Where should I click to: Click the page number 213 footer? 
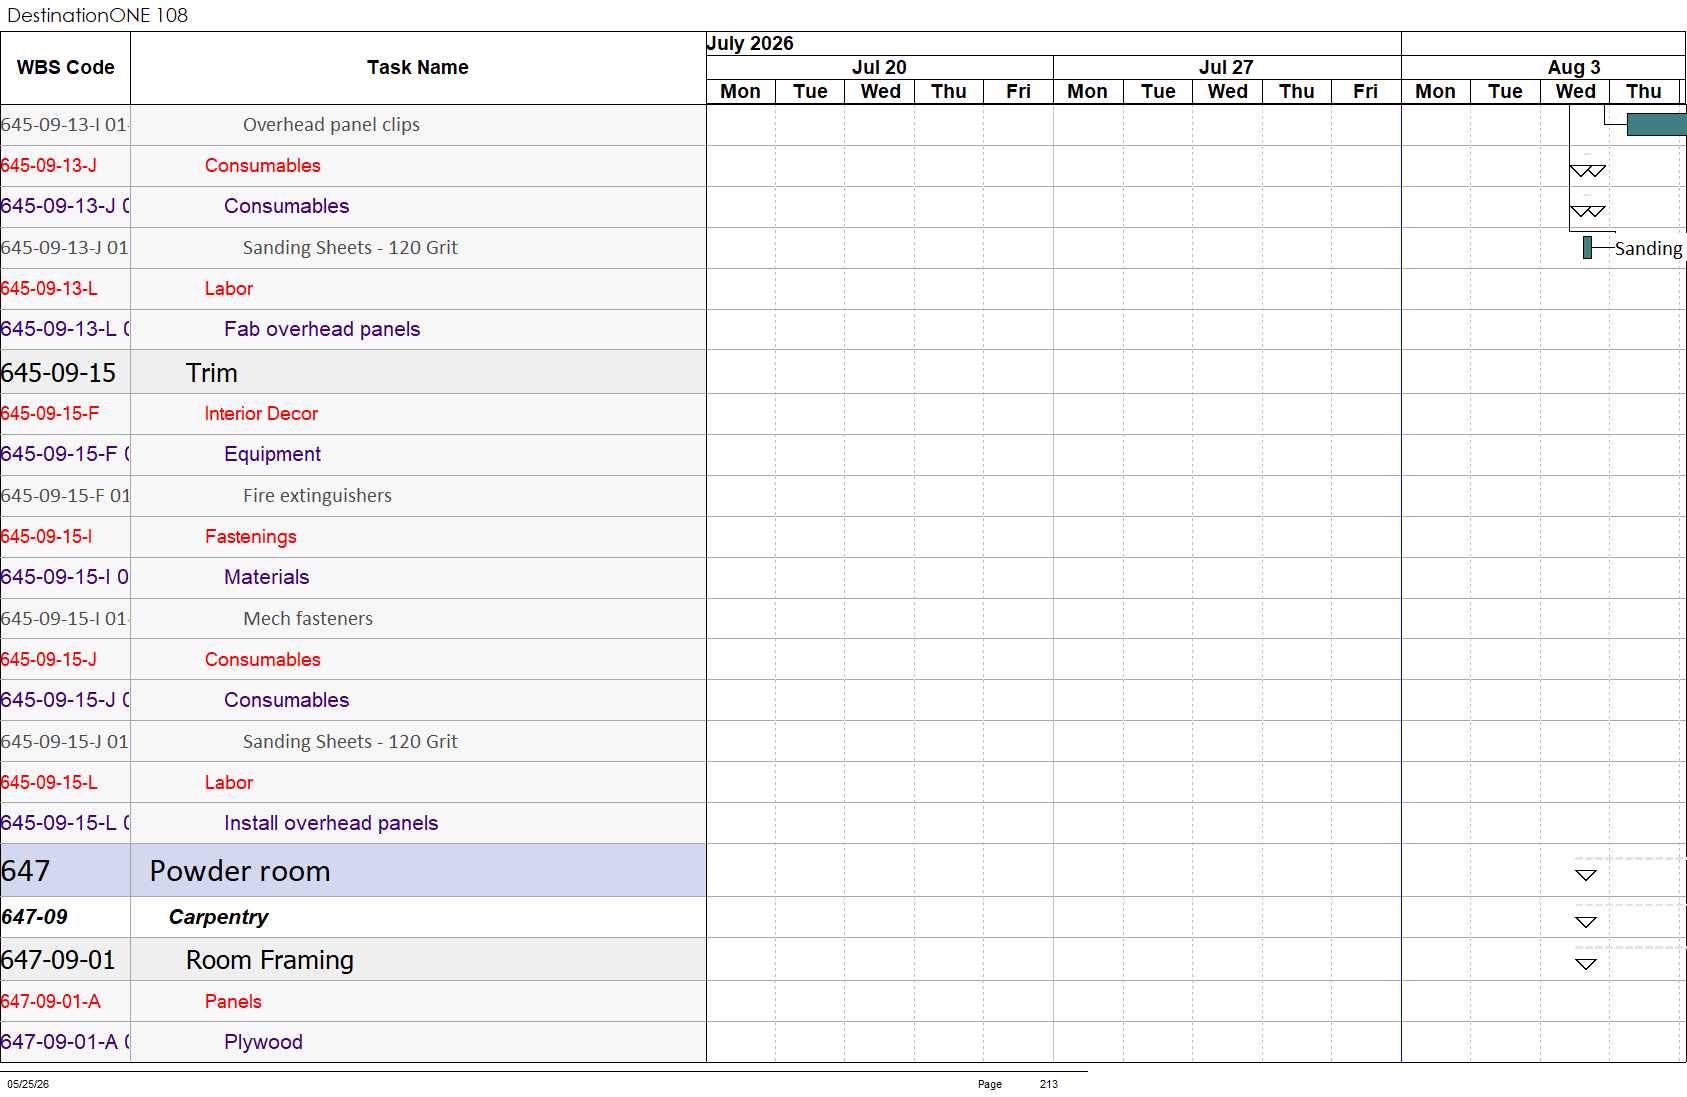tap(1048, 1084)
